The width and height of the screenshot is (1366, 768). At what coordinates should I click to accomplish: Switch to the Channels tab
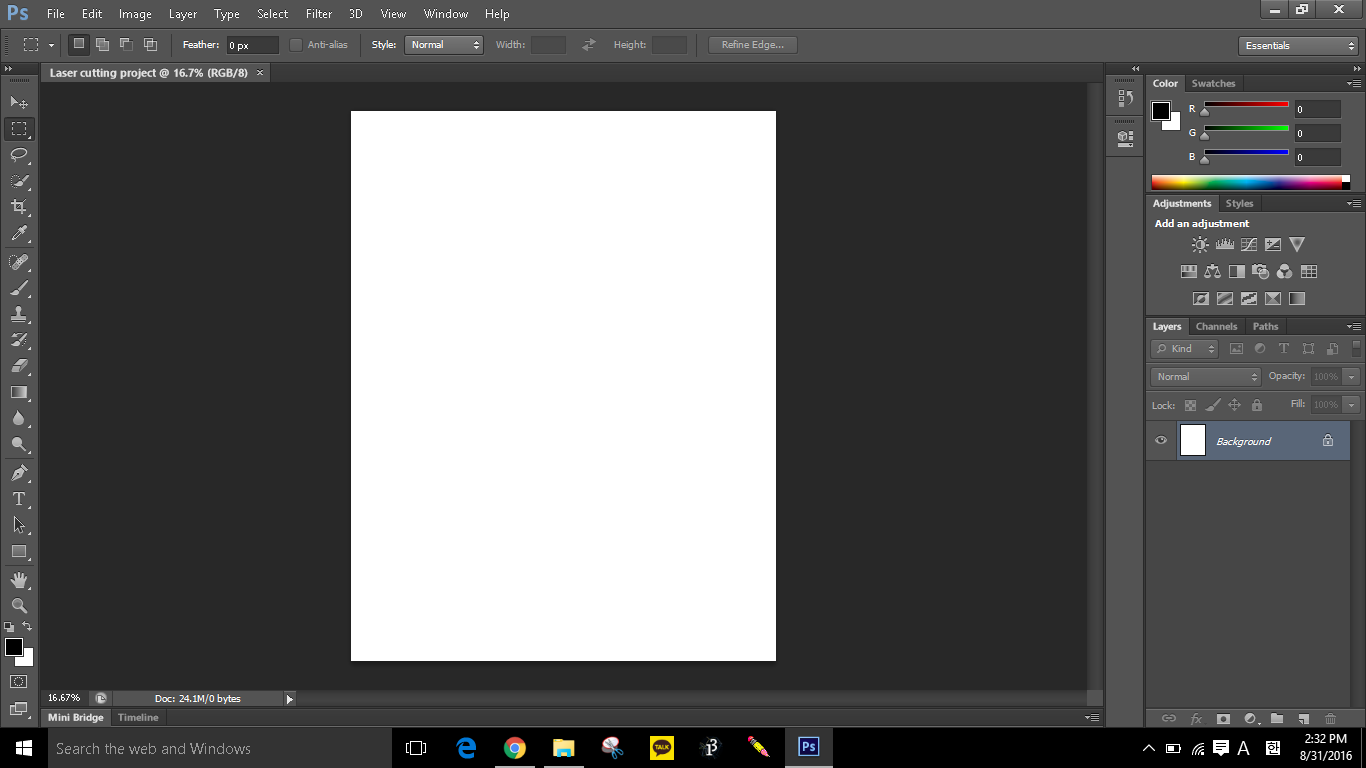(x=1216, y=327)
